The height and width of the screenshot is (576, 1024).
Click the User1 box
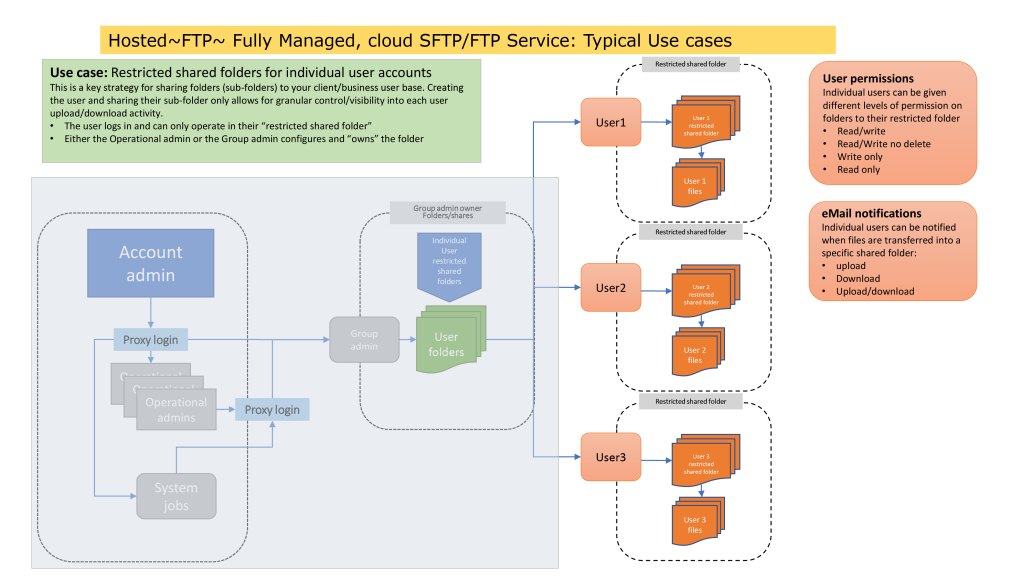(x=611, y=122)
